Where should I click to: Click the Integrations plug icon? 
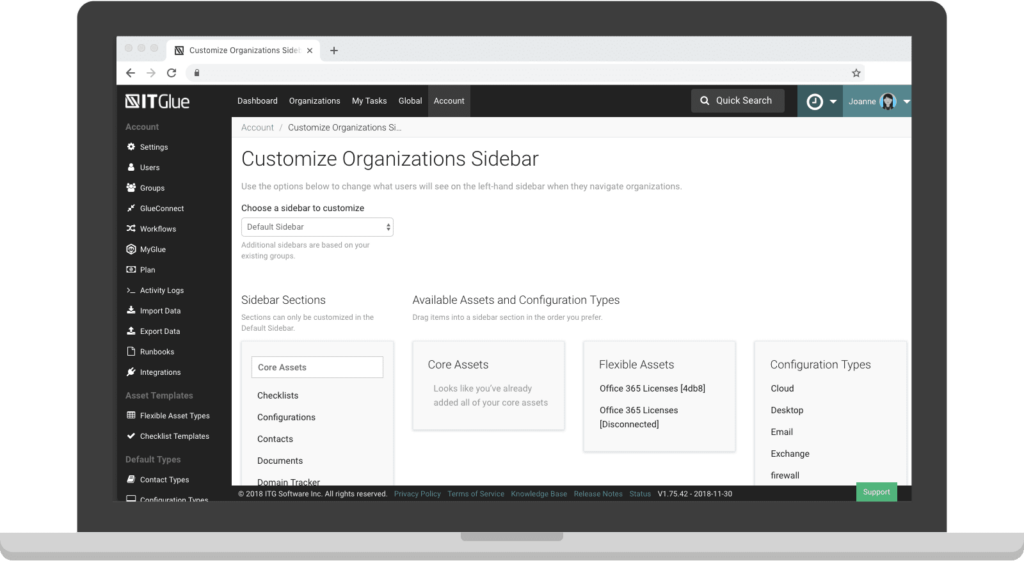tap(131, 372)
